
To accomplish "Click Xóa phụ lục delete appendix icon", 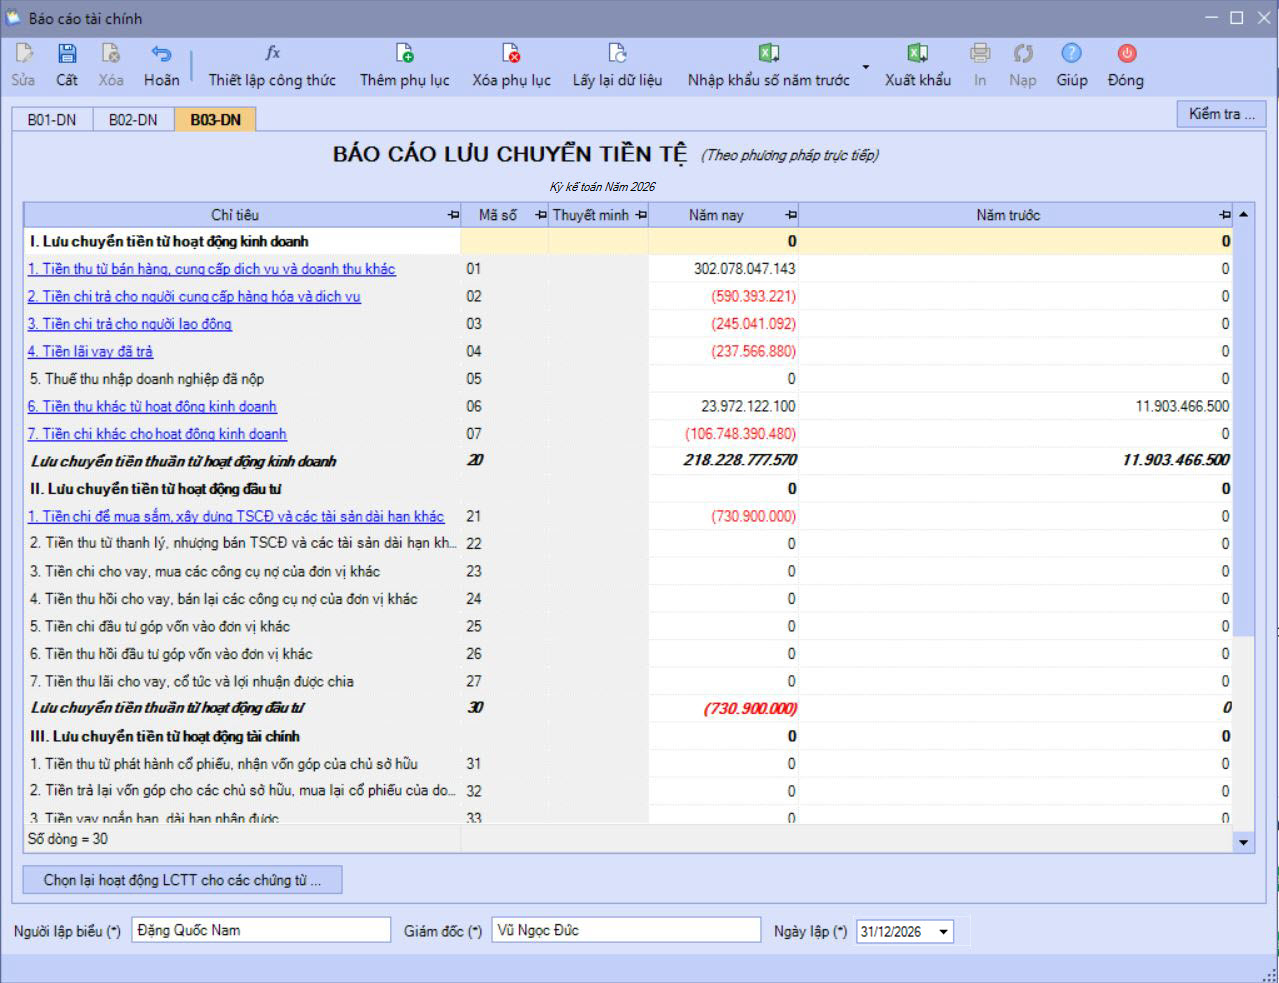I will pyautogui.click(x=511, y=55).
